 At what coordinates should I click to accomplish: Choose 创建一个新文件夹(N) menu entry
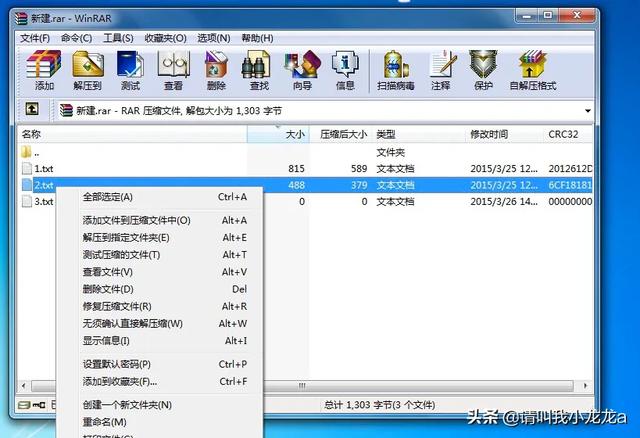pyautogui.click(x=160, y=405)
